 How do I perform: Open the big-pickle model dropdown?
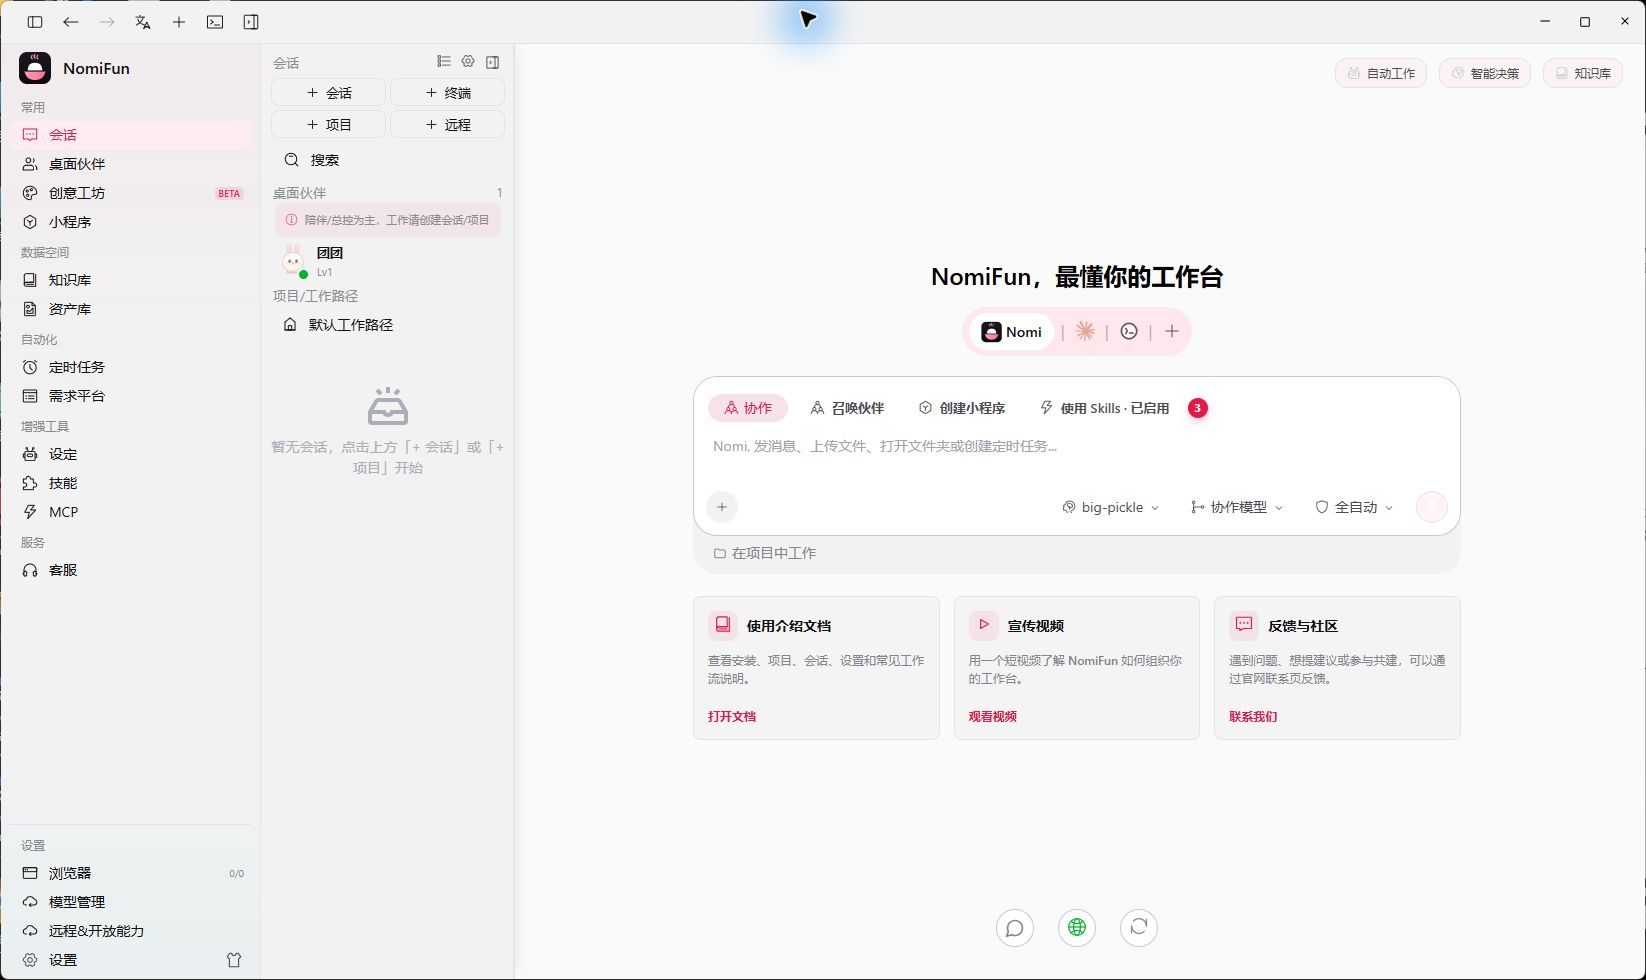click(1110, 508)
